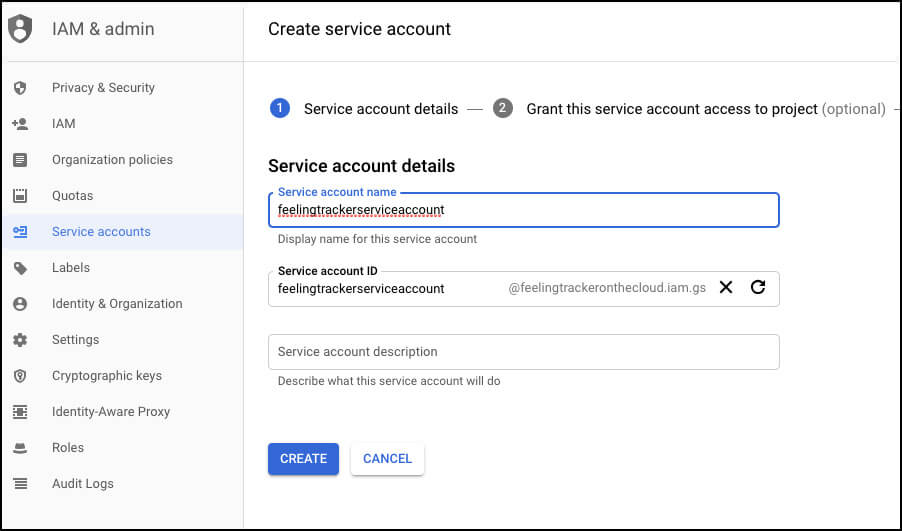The height and width of the screenshot is (531, 902).
Task: Click the Labels tag icon
Action: click(x=20, y=268)
